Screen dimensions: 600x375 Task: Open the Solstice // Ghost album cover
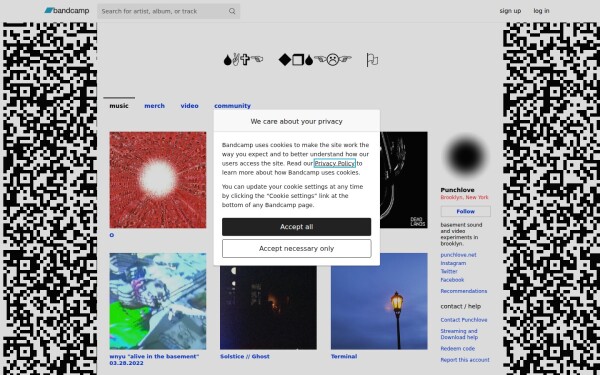tap(268, 307)
